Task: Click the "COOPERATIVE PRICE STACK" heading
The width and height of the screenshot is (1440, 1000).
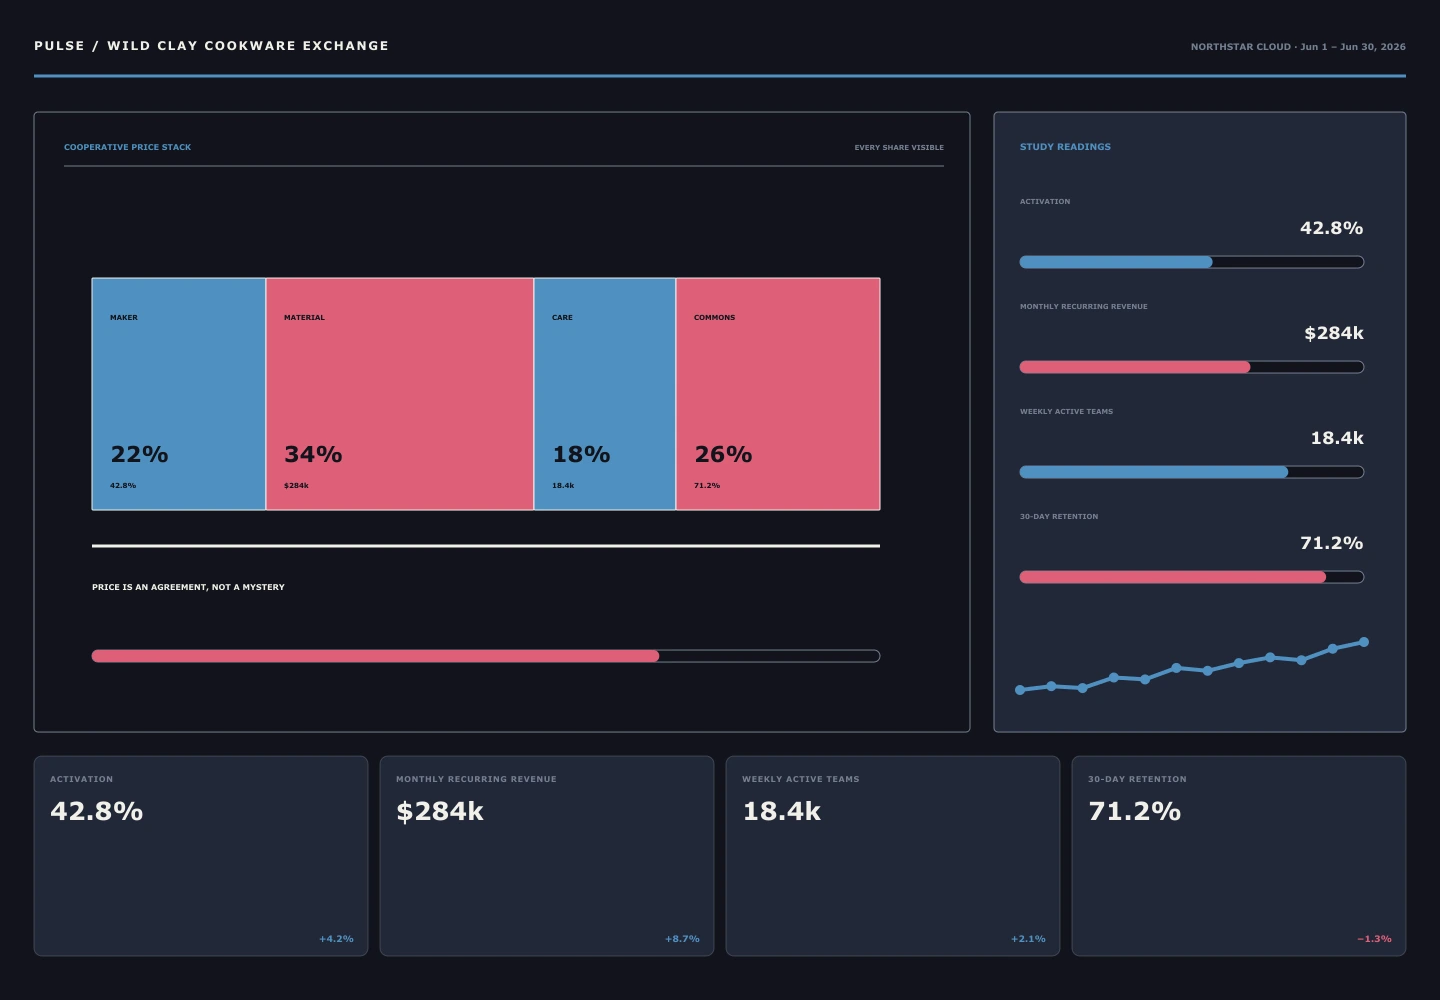Action: pyautogui.click(x=127, y=147)
